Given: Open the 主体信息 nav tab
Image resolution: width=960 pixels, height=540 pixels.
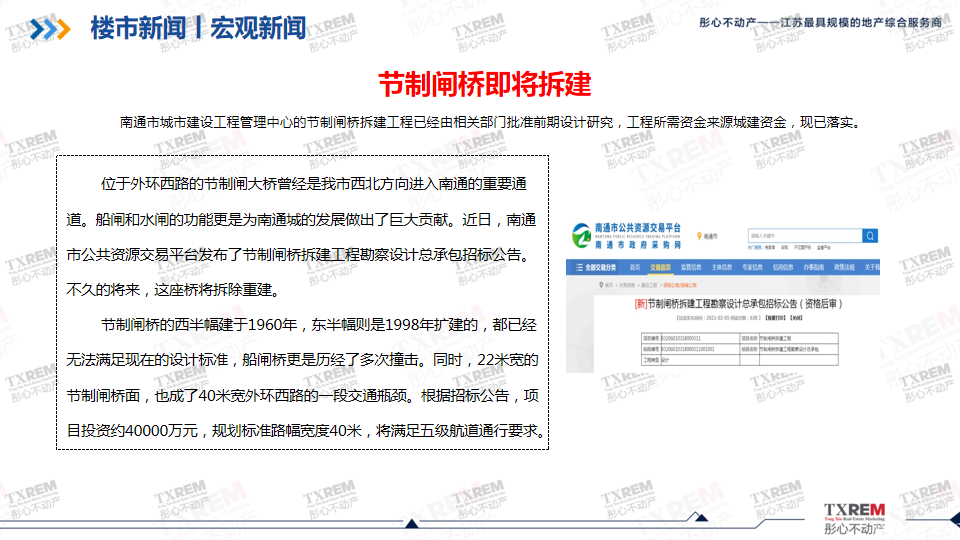Looking at the screenshot, I should click(722, 267).
